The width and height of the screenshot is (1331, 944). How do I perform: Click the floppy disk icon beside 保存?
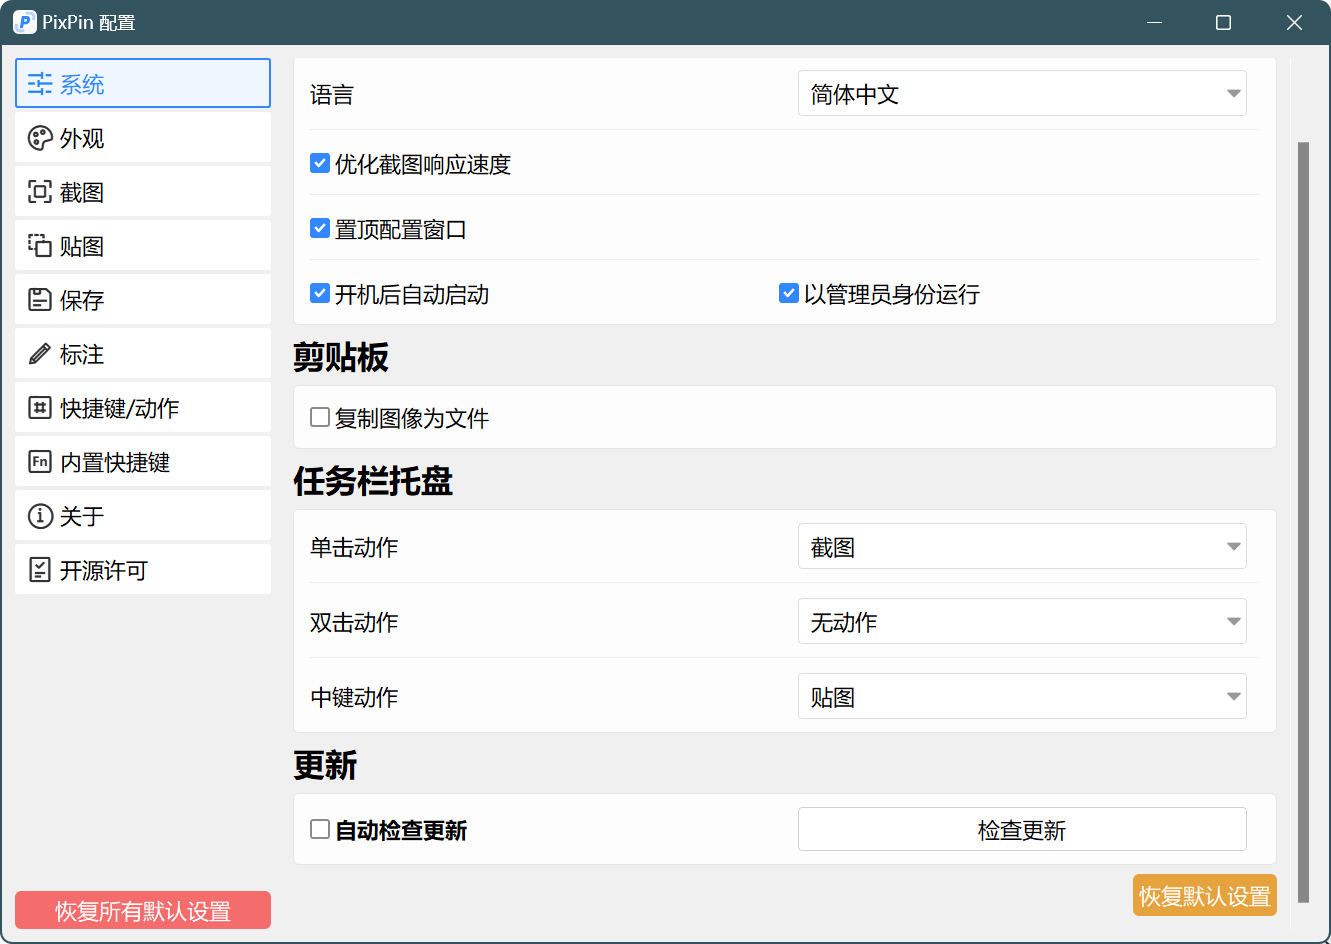(x=40, y=300)
